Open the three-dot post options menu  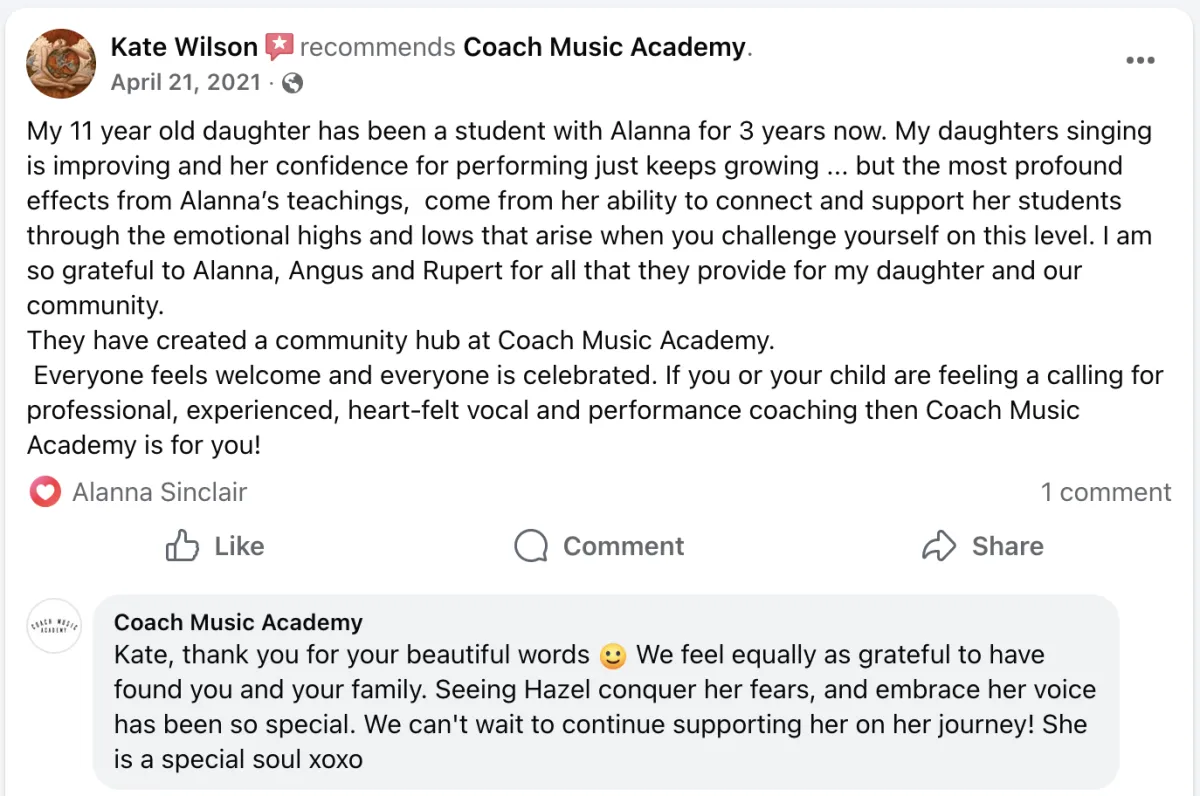click(x=1140, y=61)
